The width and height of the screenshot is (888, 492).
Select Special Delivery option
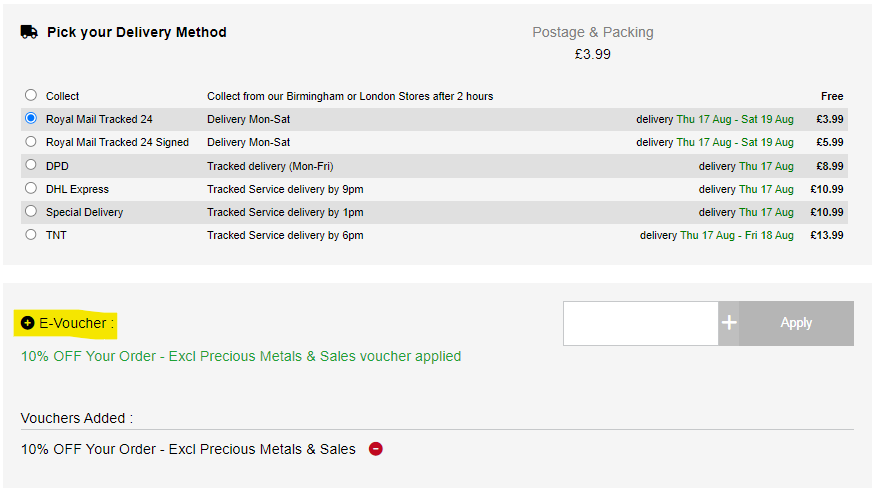point(31,212)
